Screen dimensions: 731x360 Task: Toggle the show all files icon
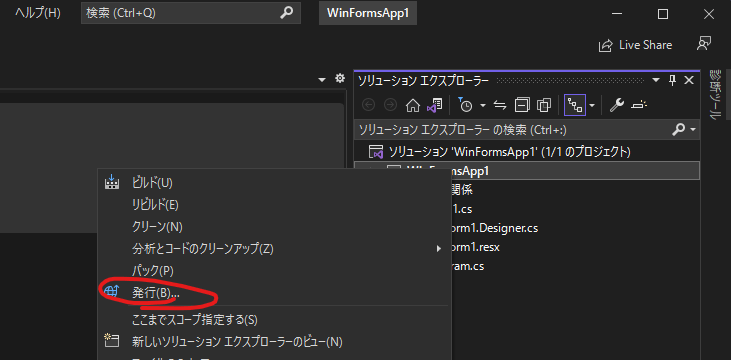[544, 105]
